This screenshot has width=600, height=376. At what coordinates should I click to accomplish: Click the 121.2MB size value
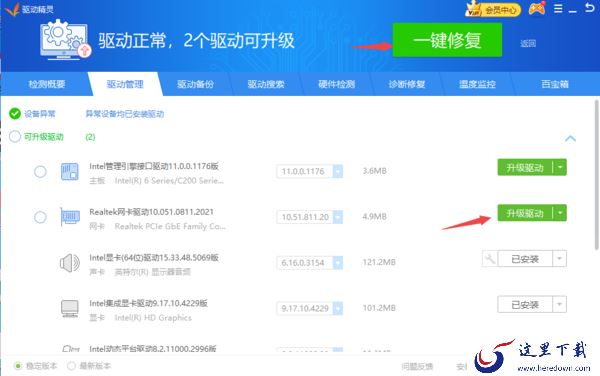[379, 262]
